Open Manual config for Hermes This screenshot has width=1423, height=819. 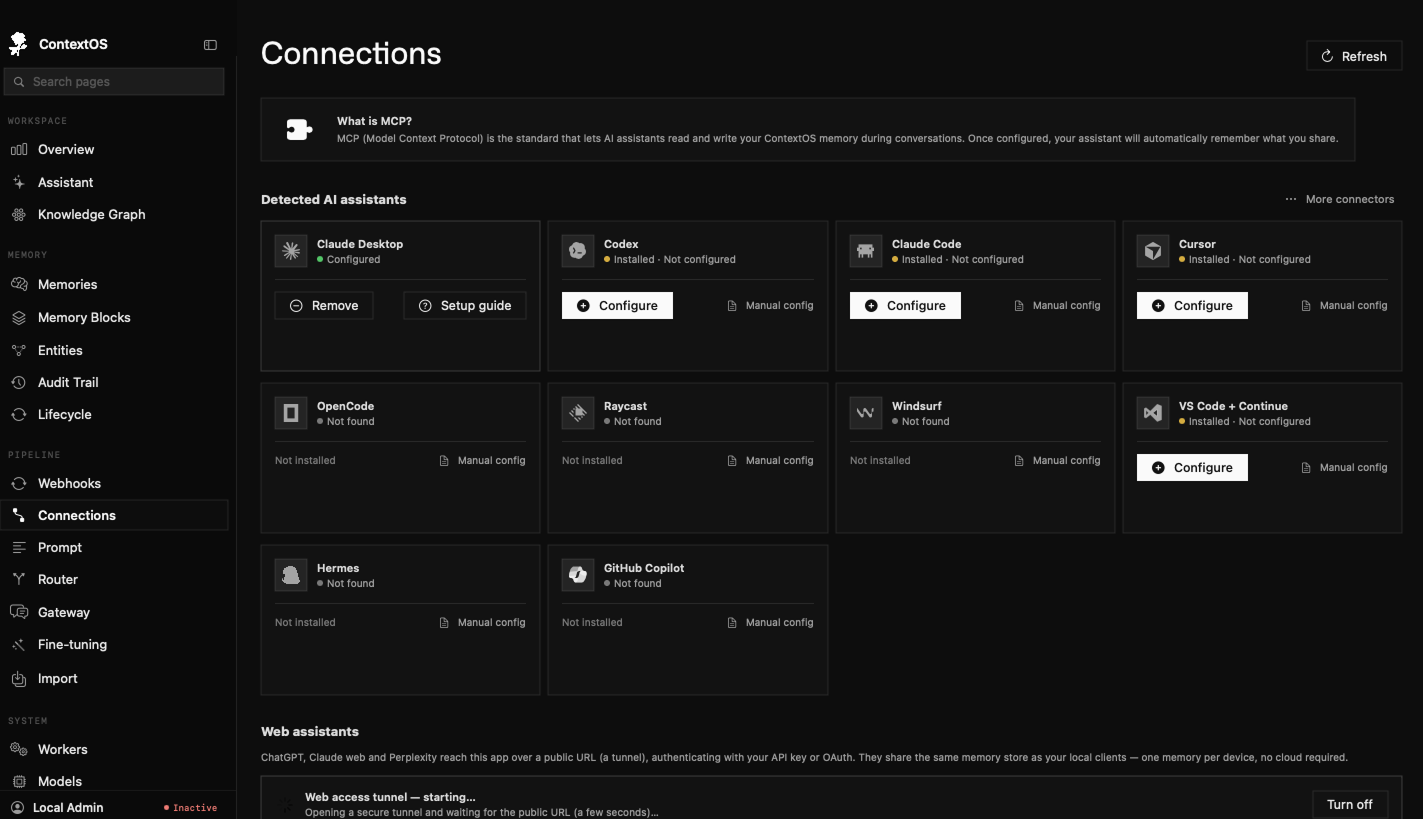pos(482,622)
